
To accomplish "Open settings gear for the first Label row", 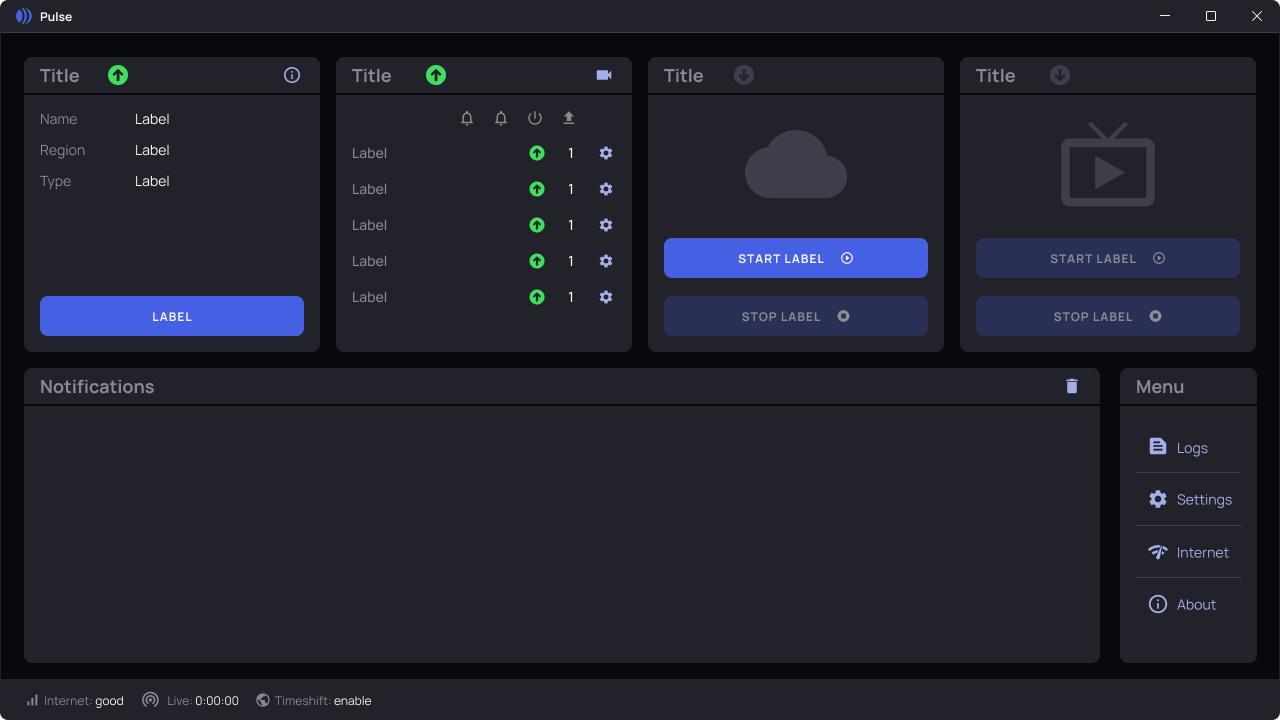I will point(606,153).
